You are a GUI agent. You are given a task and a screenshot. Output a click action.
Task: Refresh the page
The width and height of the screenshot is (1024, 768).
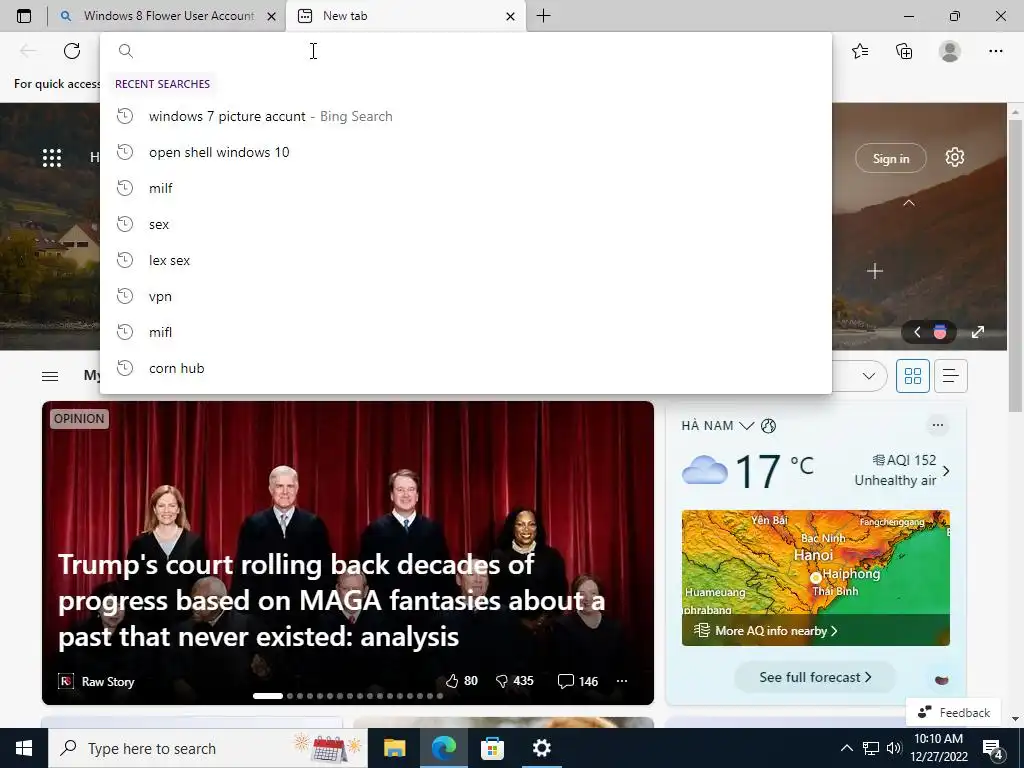(72, 51)
